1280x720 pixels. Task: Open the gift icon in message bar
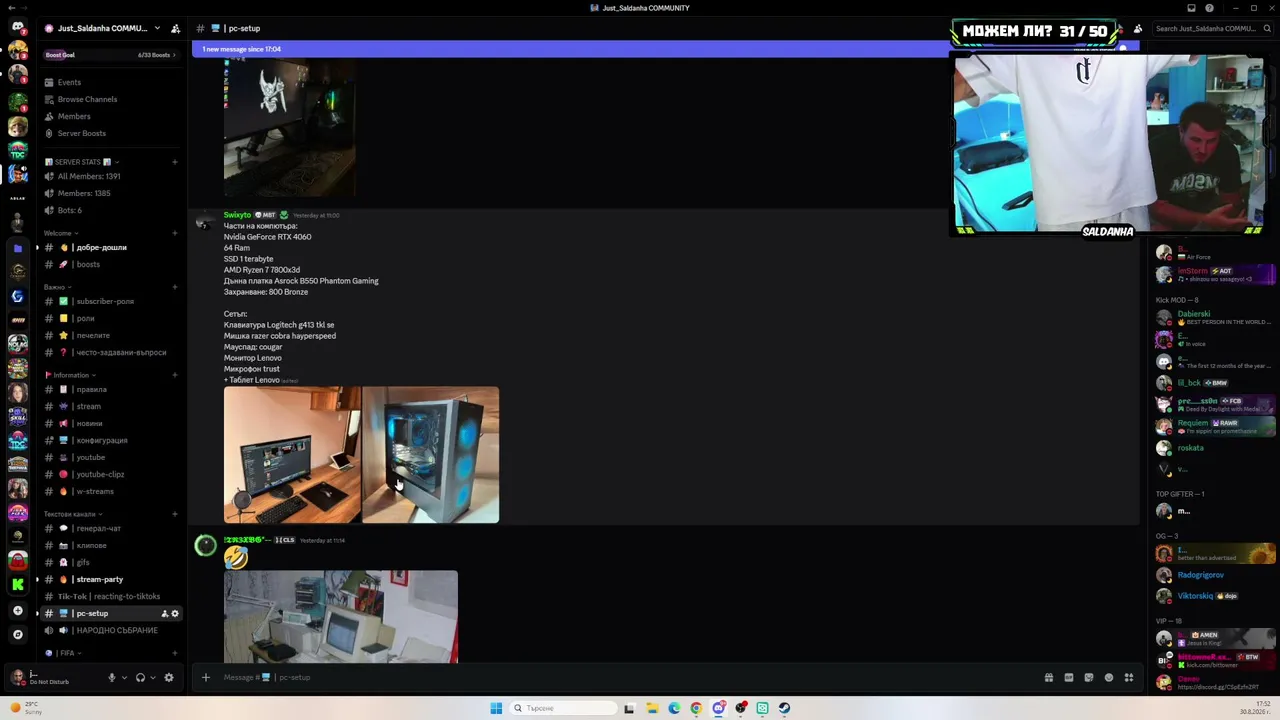tap(1048, 677)
